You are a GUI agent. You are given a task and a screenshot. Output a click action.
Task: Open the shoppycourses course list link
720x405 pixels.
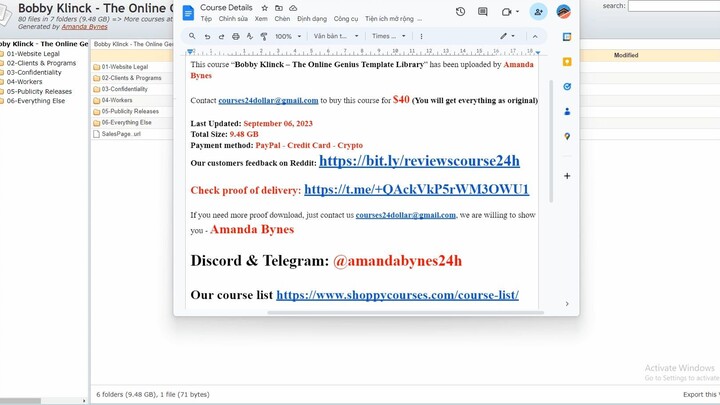pos(397,295)
